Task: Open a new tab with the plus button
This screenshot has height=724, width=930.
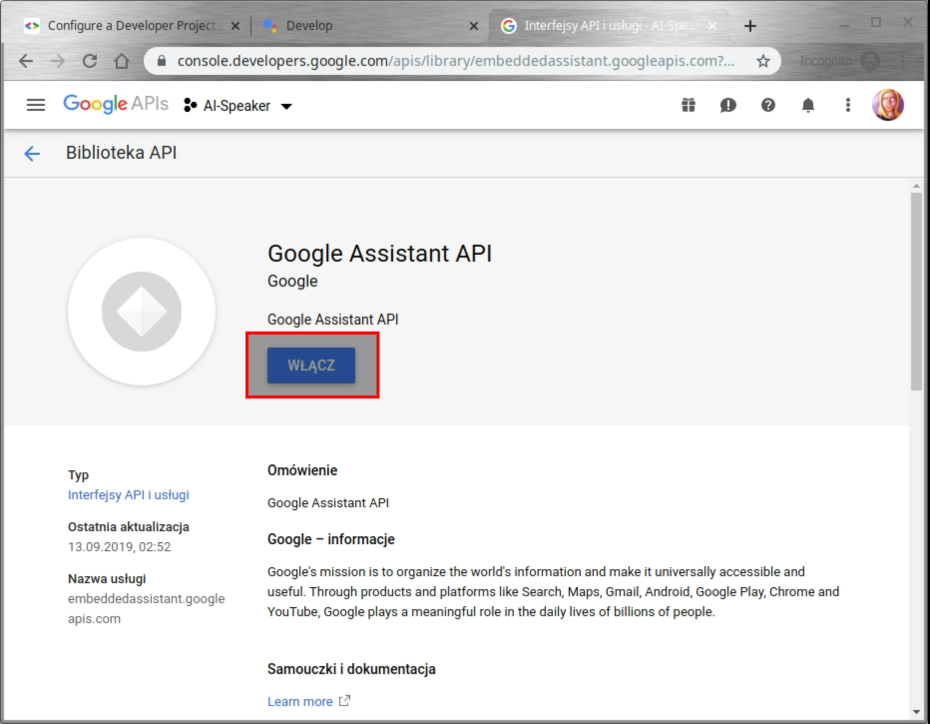Action: tap(750, 26)
